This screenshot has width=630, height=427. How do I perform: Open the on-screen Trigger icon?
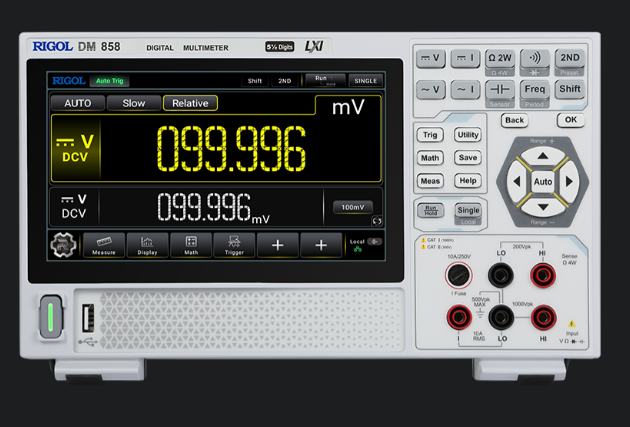[234, 245]
